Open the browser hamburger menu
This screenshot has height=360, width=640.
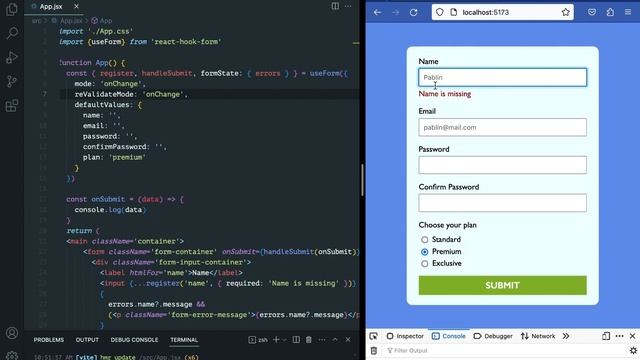(x=628, y=12)
